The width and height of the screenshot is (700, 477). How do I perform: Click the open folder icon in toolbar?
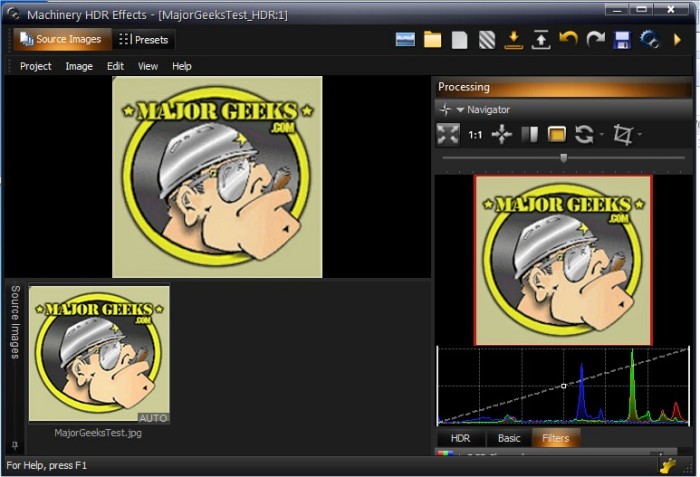click(432, 40)
